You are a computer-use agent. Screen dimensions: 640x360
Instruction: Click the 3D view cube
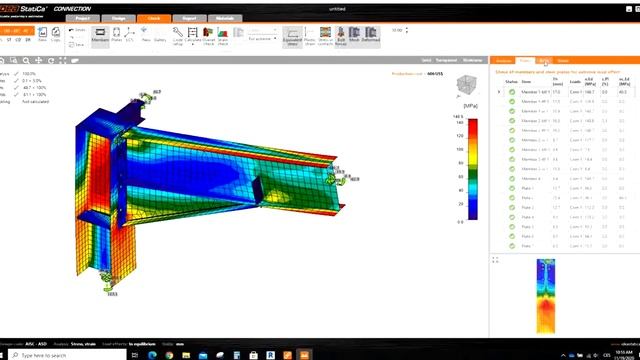466,85
